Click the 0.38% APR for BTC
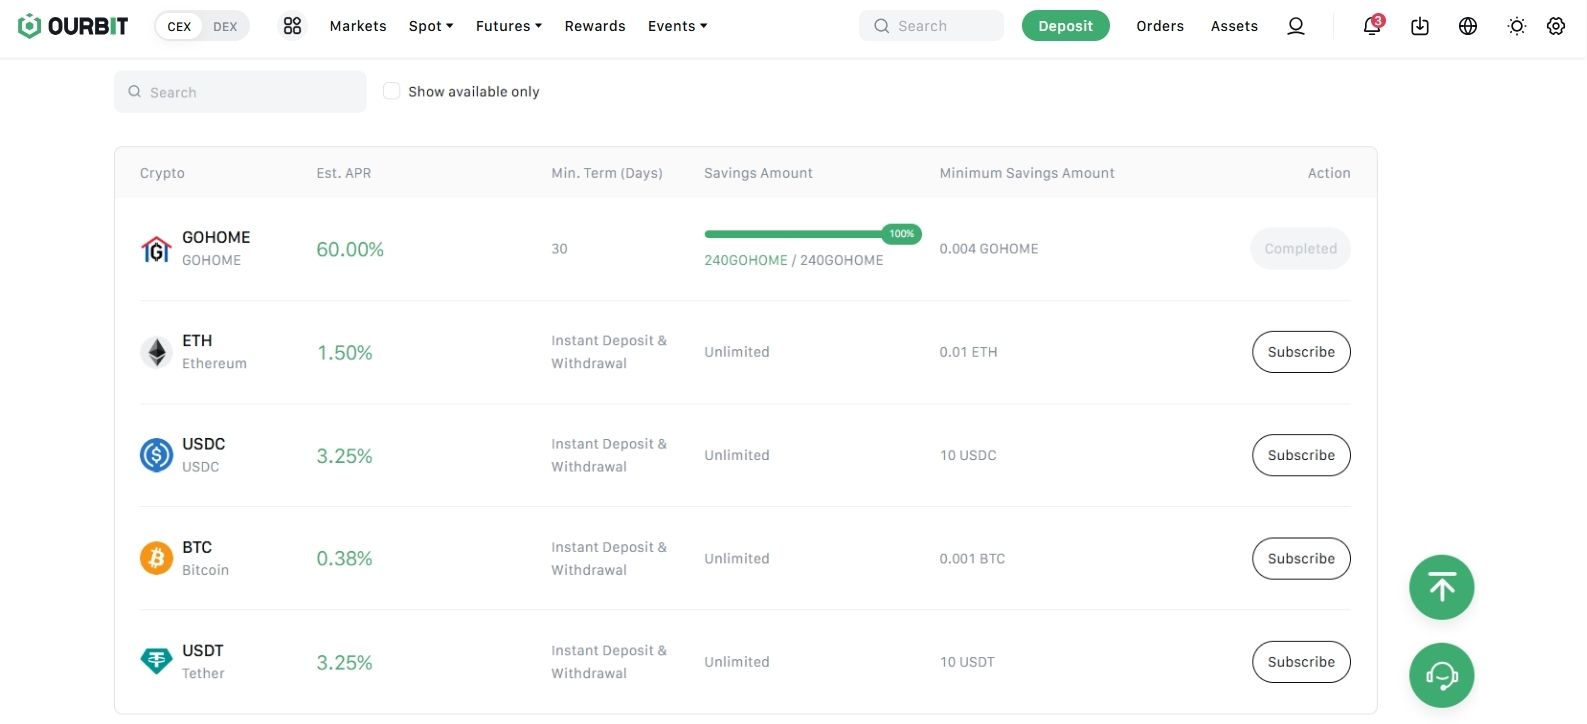 (x=345, y=558)
